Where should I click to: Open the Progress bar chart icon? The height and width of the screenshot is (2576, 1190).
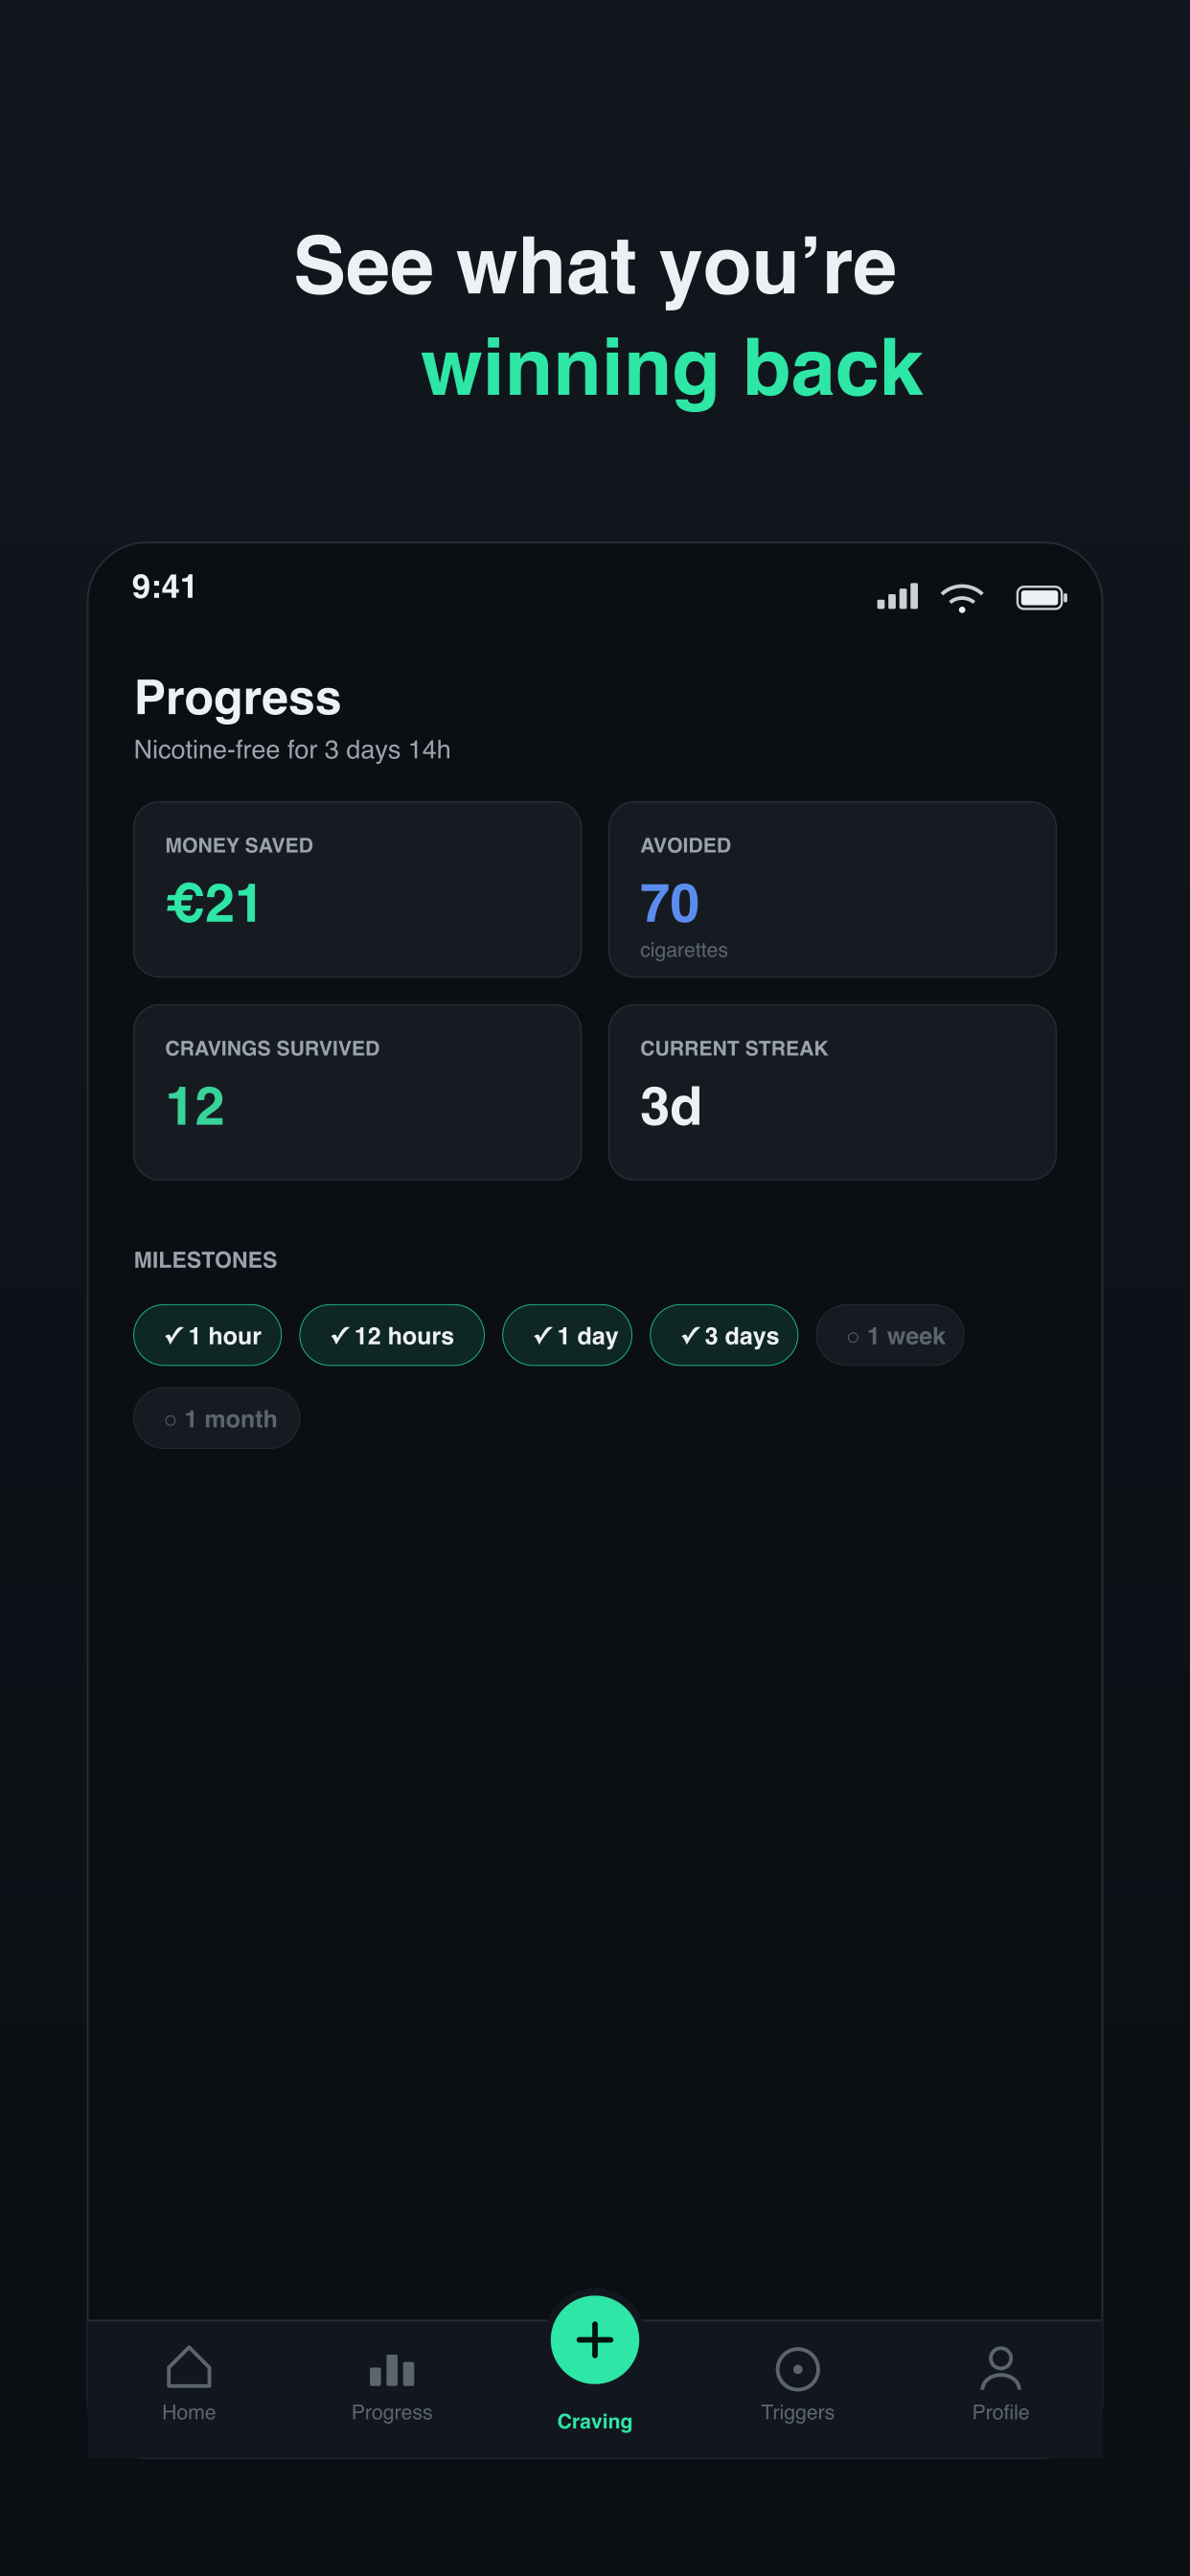[392, 2370]
